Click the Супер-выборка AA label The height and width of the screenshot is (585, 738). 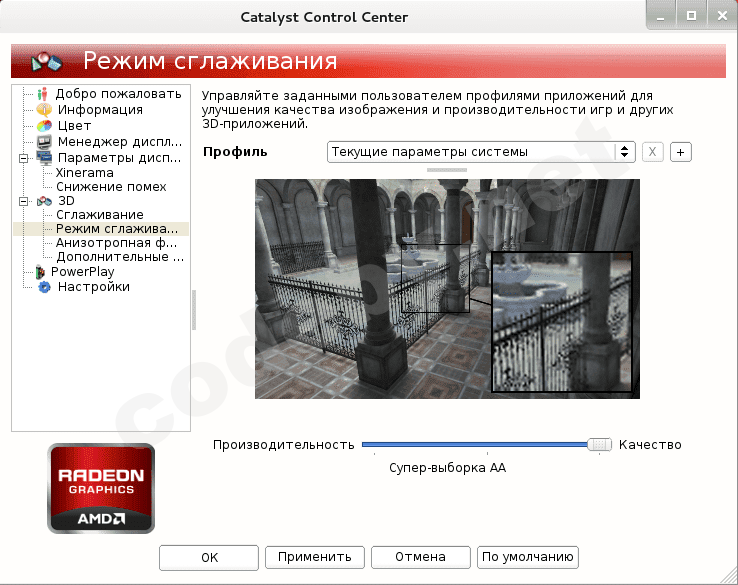(447, 468)
